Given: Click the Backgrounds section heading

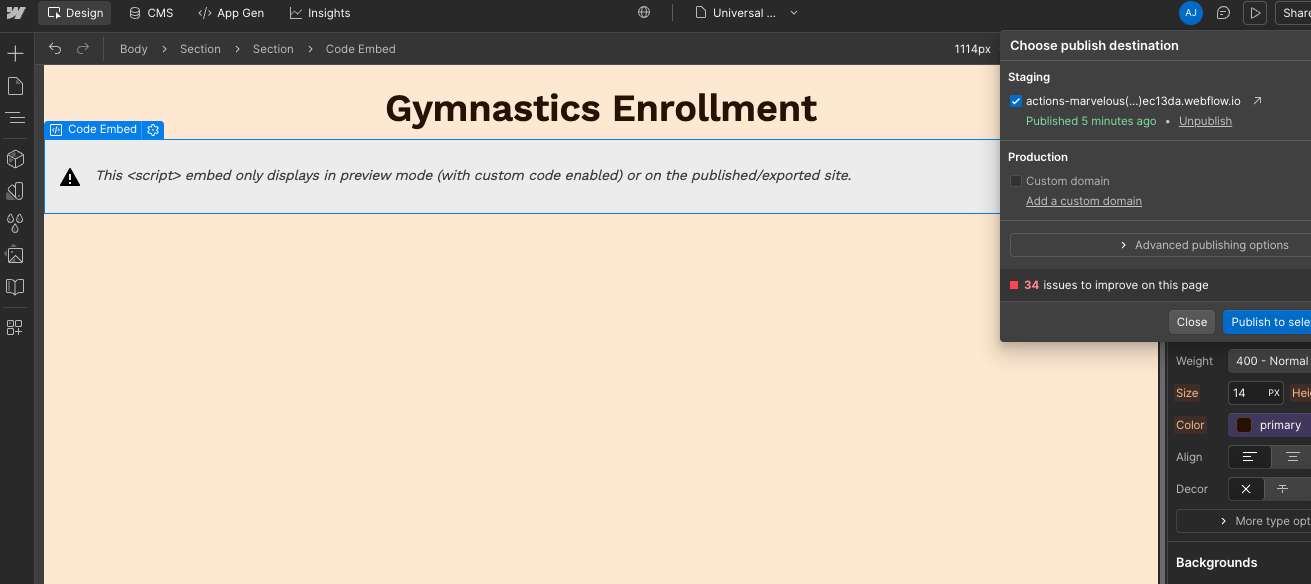Looking at the screenshot, I should [x=1217, y=563].
